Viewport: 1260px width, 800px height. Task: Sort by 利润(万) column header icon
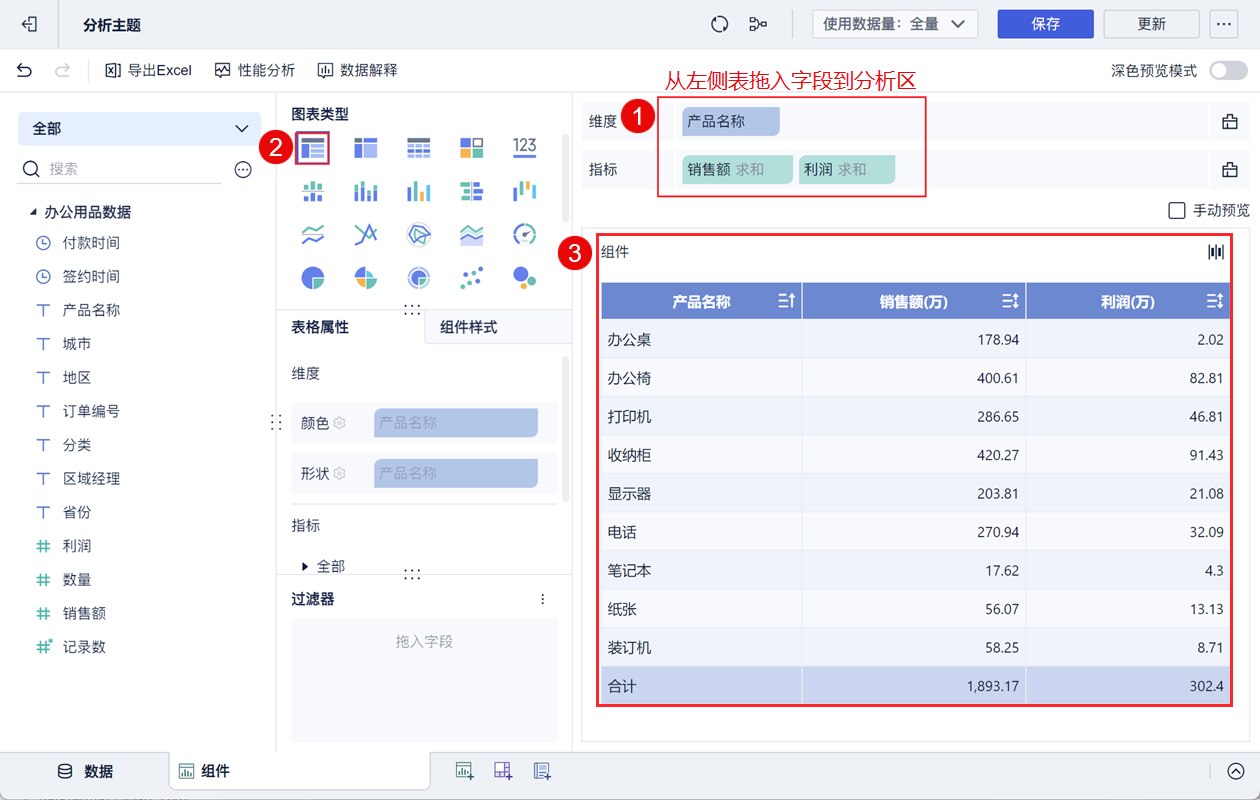click(x=1215, y=301)
